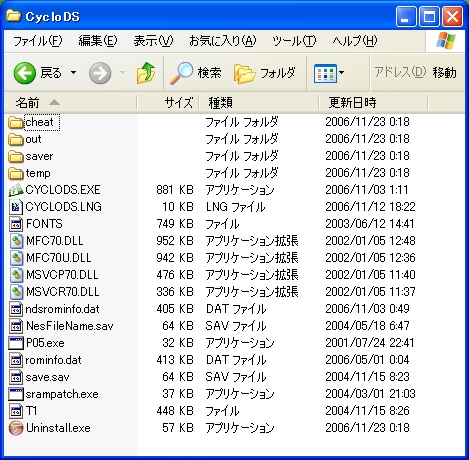Click the grey Forward arrow button
The width and height of the screenshot is (469, 460).
pyautogui.click(x=100, y=73)
